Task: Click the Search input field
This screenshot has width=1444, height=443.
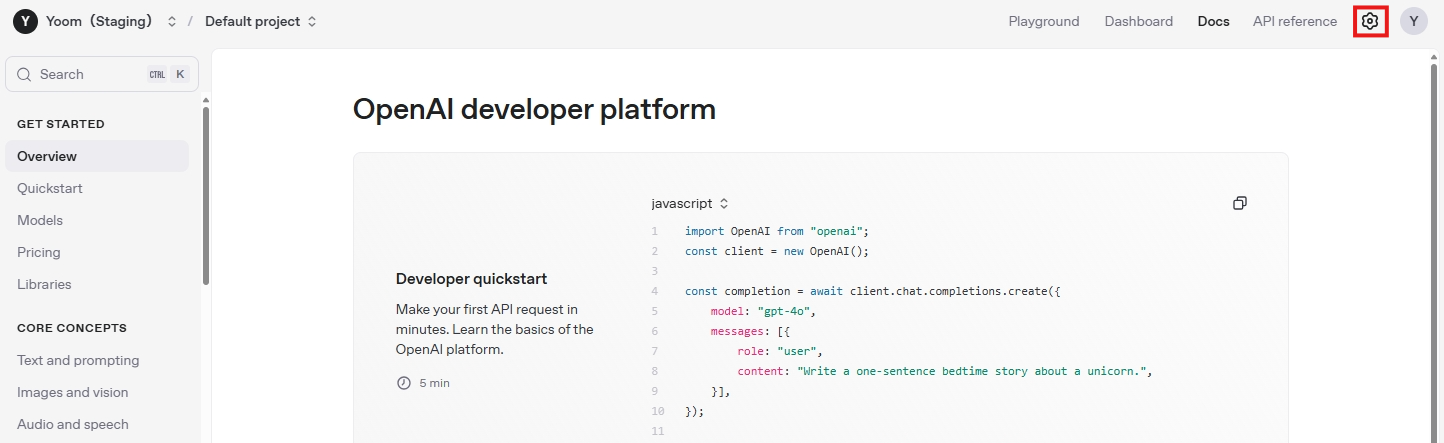Action: click(x=102, y=74)
